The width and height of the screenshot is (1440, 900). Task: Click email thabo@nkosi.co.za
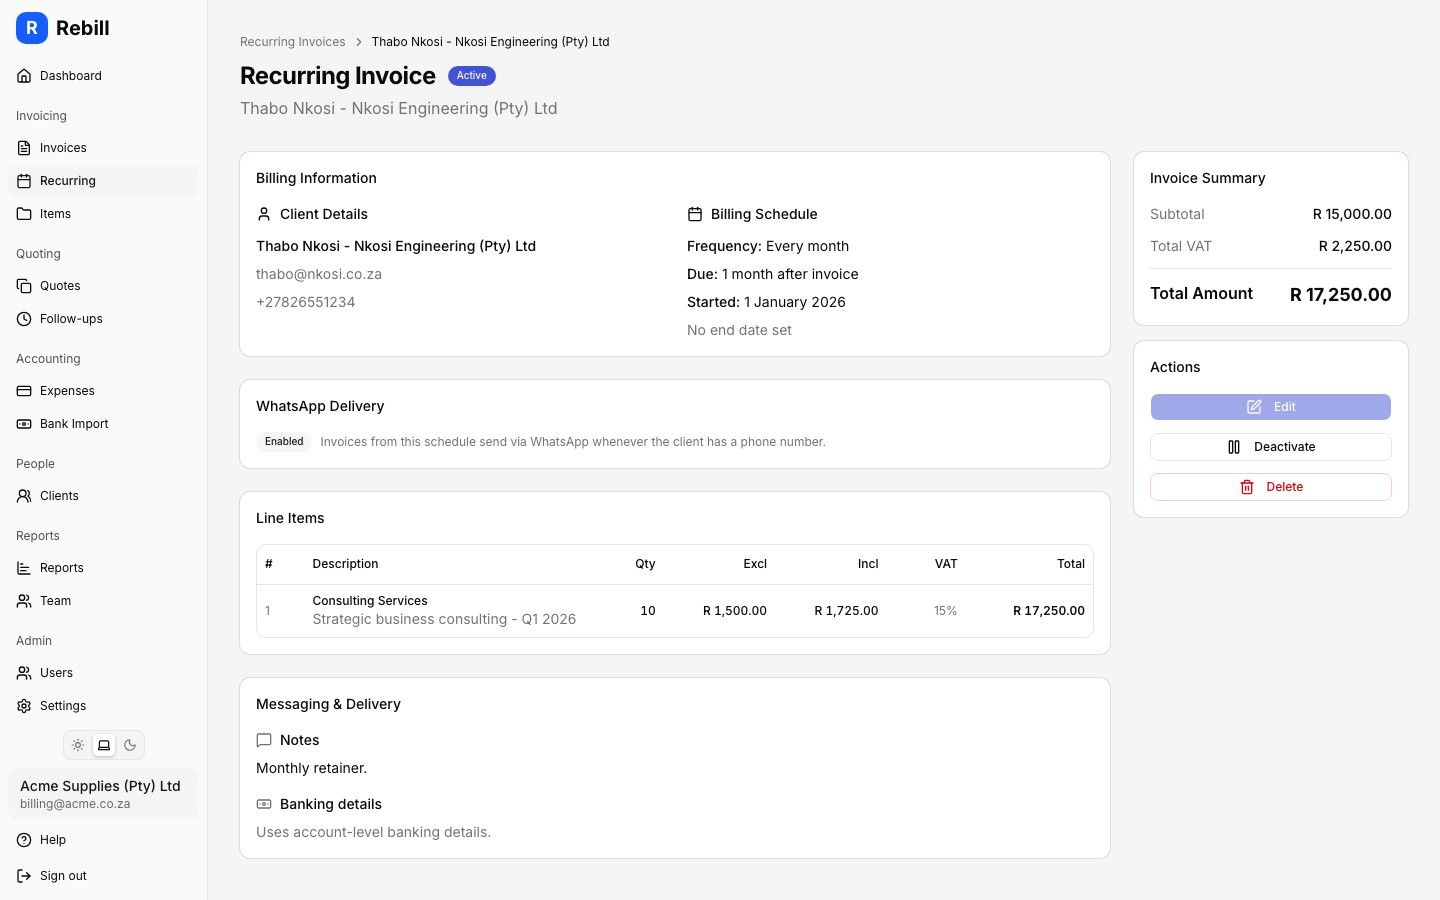pyautogui.click(x=319, y=274)
